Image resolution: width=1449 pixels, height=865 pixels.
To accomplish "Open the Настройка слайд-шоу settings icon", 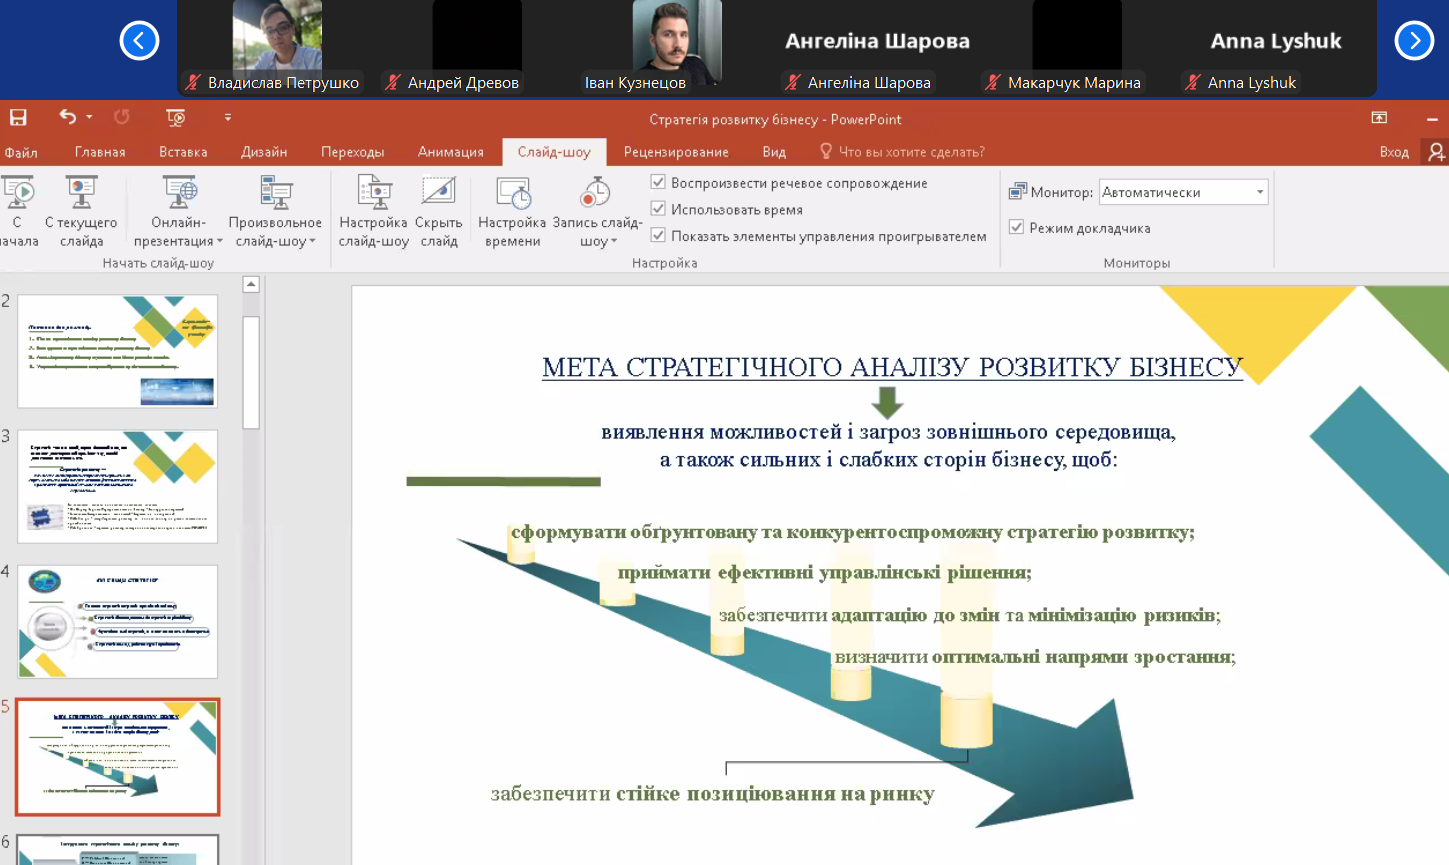I will click(x=374, y=192).
